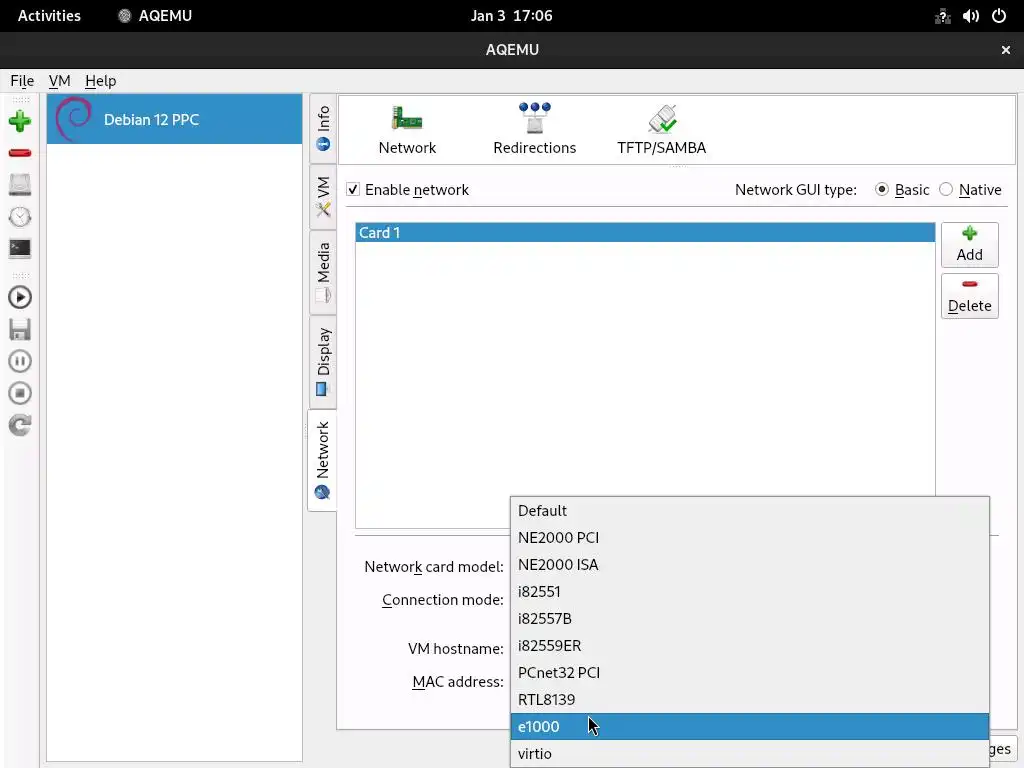
Task: Click the Debian swirl logo of the VM
Action: (x=73, y=119)
